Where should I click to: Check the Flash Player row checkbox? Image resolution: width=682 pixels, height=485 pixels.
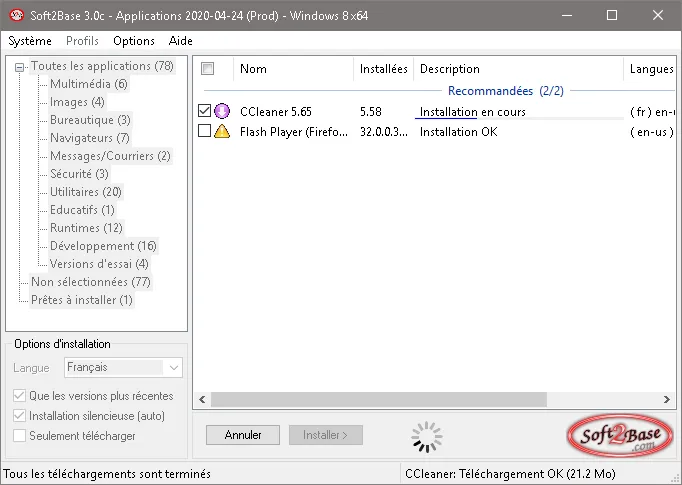tap(204, 130)
